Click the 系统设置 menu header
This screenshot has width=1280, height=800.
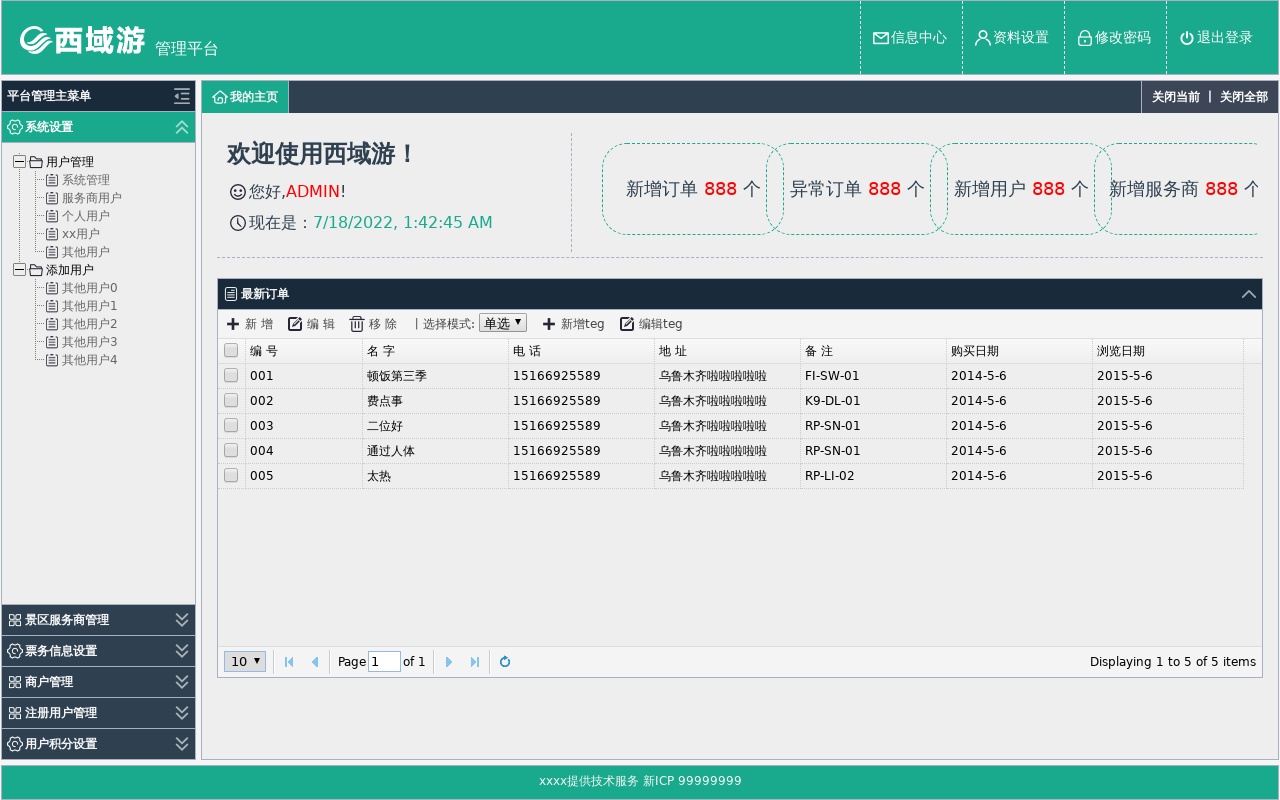click(98, 127)
